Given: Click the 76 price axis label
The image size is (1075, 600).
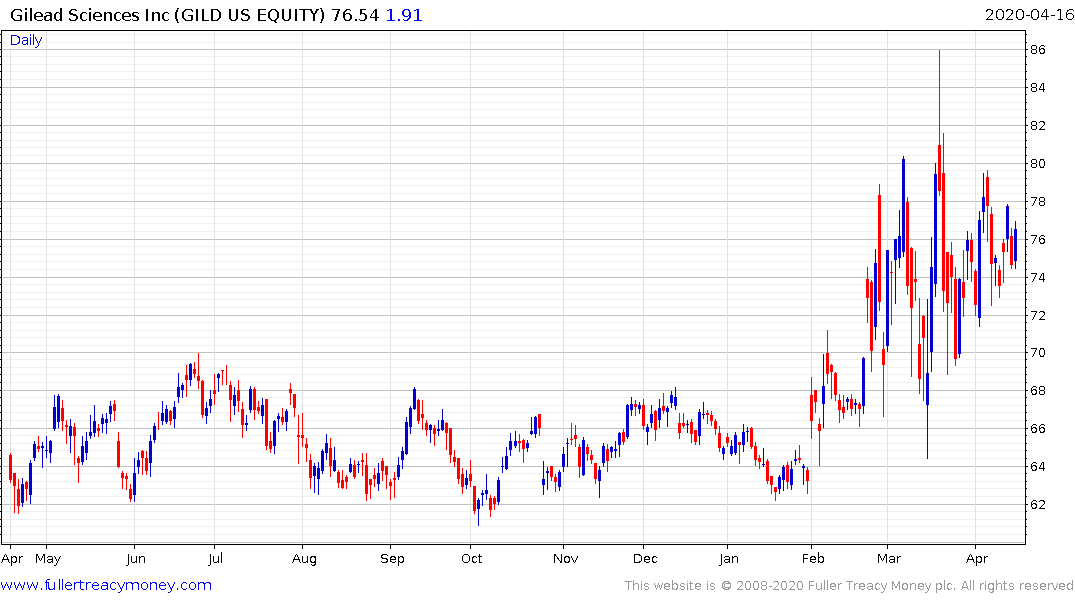Looking at the screenshot, I should pos(1037,239).
